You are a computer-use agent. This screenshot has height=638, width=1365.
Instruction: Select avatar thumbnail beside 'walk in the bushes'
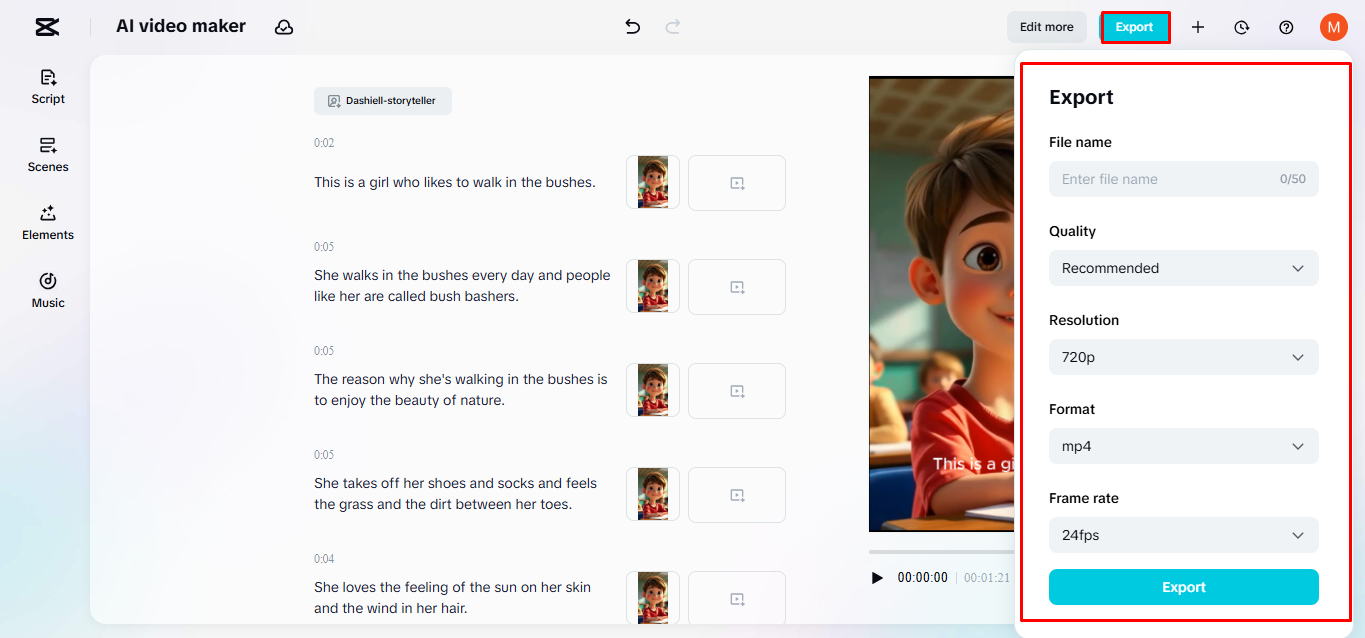click(x=653, y=182)
